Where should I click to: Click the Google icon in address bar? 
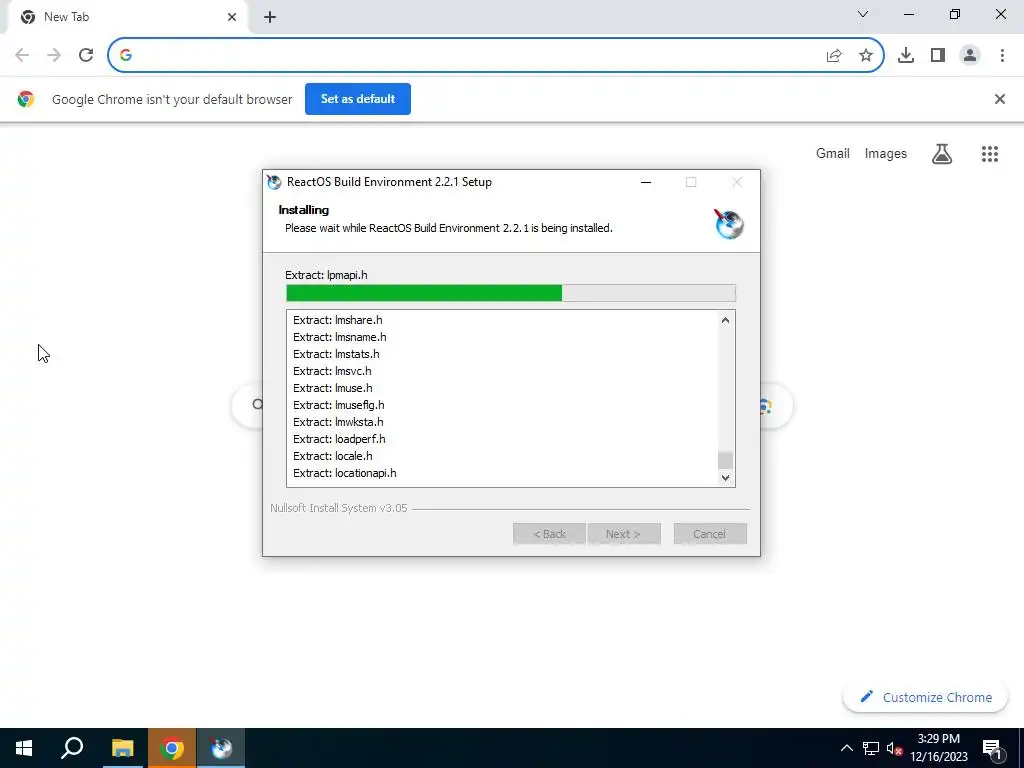pyautogui.click(x=126, y=55)
